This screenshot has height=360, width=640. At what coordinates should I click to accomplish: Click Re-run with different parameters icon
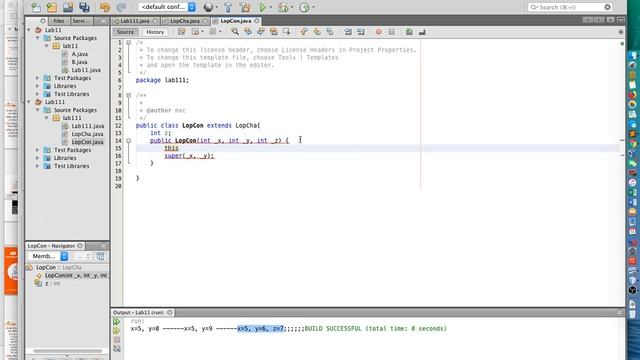pyautogui.click(x=117, y=331)
